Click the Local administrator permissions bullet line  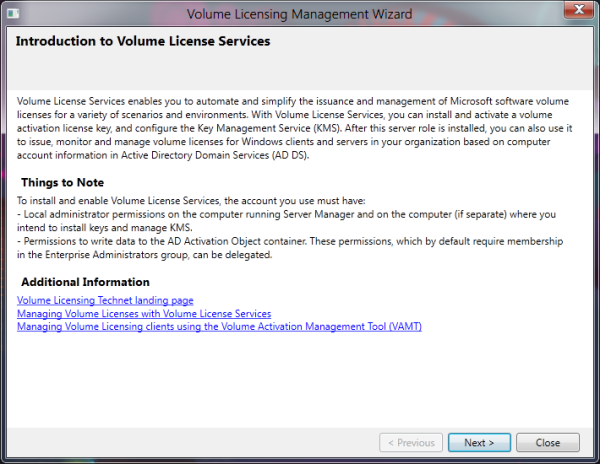pos(286,221)
